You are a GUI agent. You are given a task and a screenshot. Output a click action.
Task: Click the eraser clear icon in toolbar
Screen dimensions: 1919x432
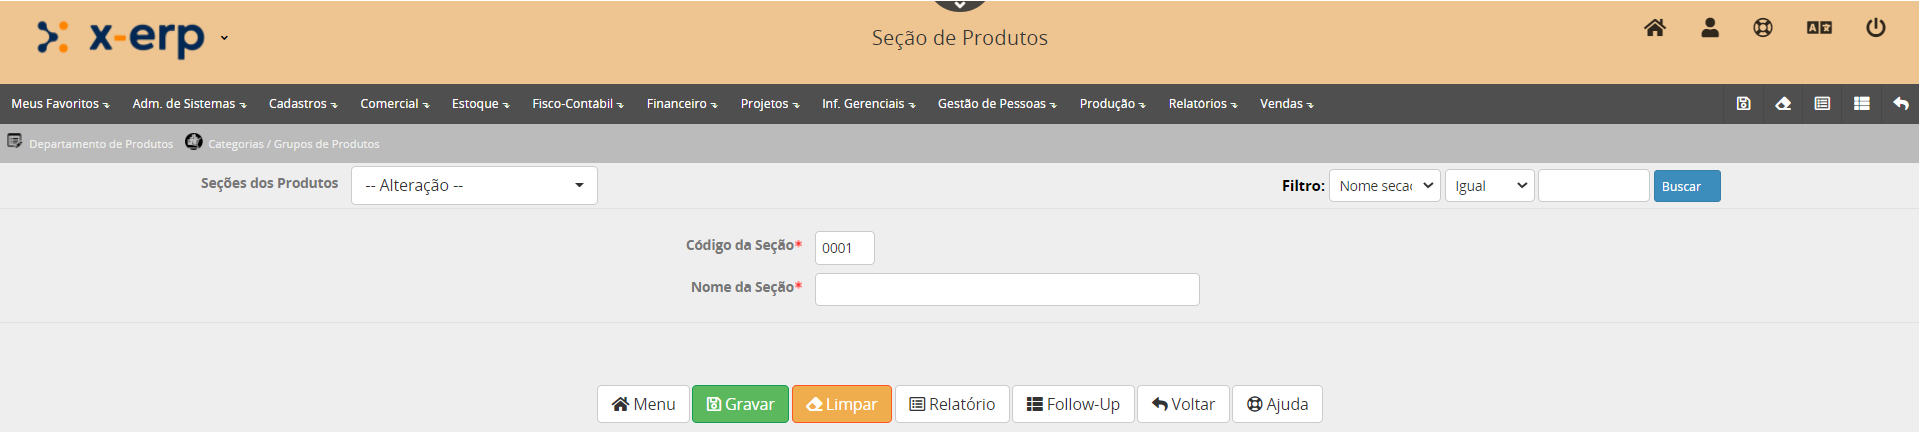click(x=1783, y=104)
